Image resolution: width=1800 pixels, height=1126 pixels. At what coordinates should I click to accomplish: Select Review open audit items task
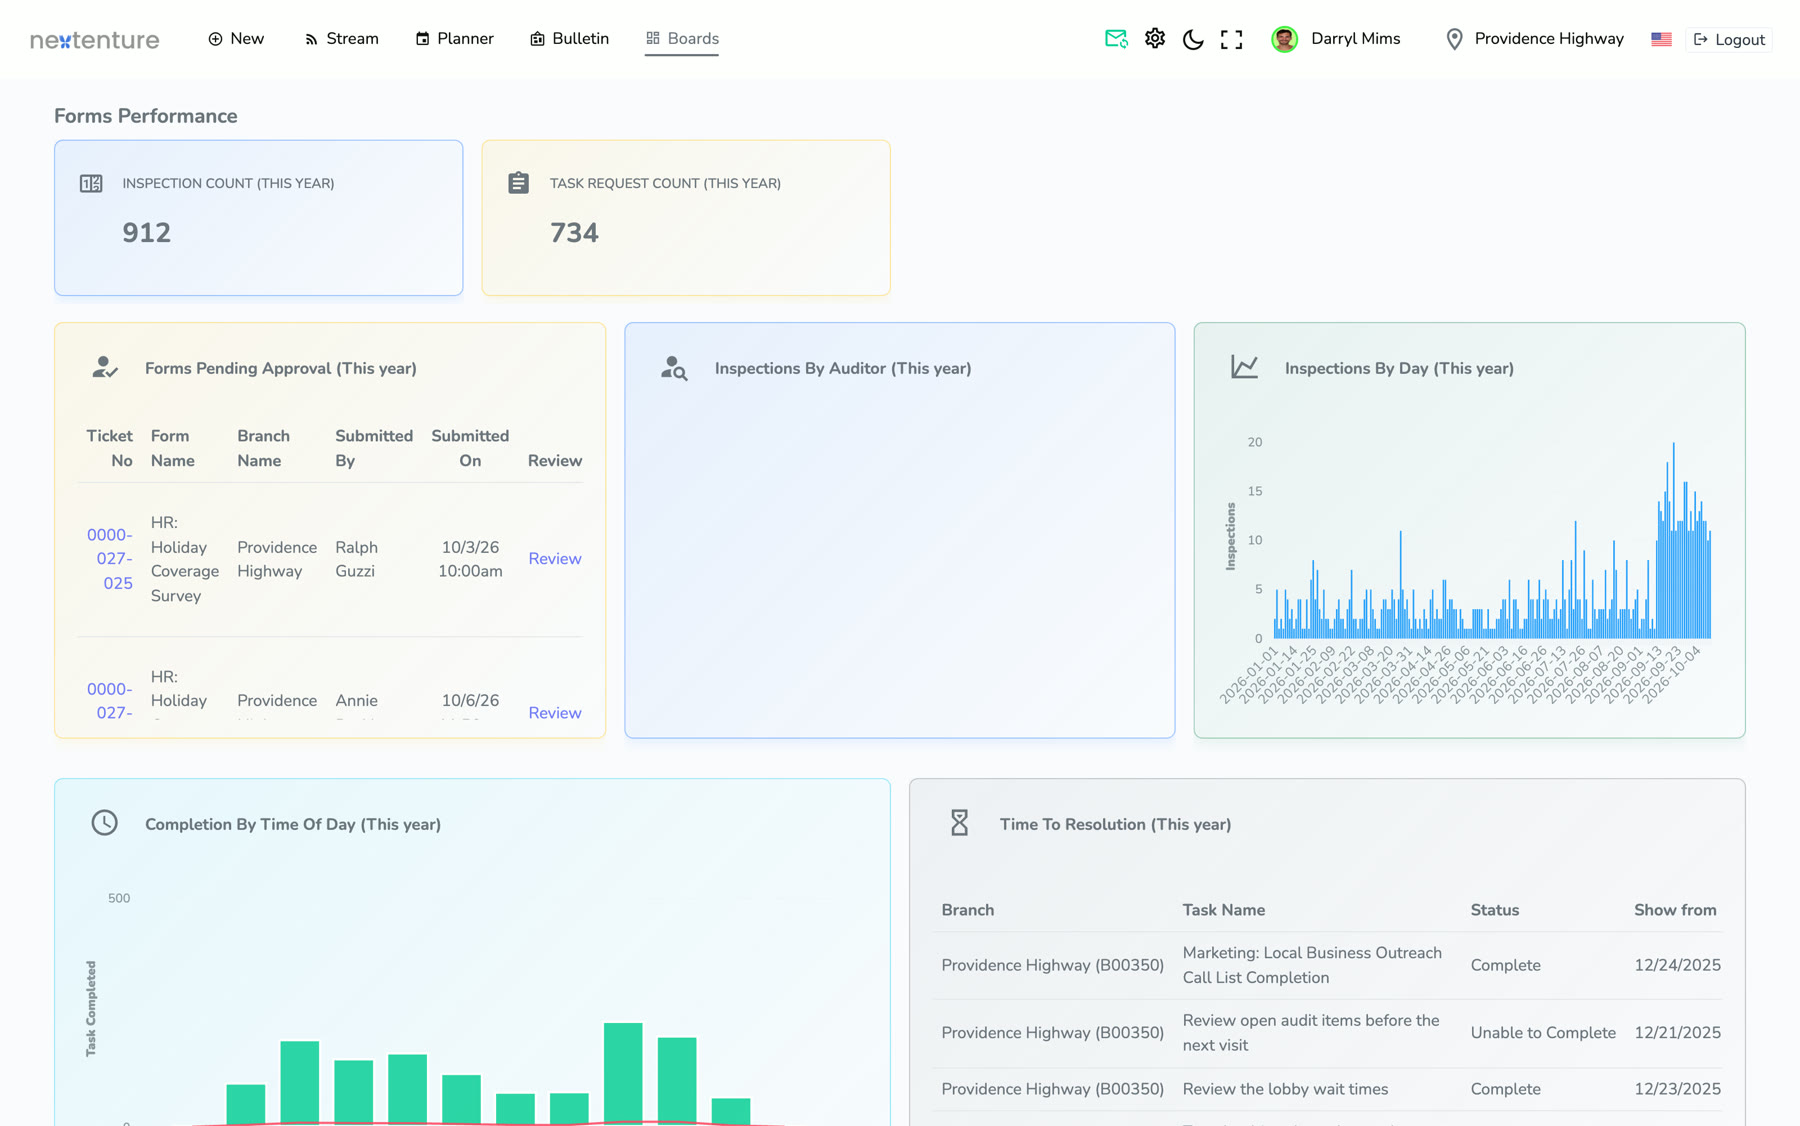[x=1328, y=1033]
